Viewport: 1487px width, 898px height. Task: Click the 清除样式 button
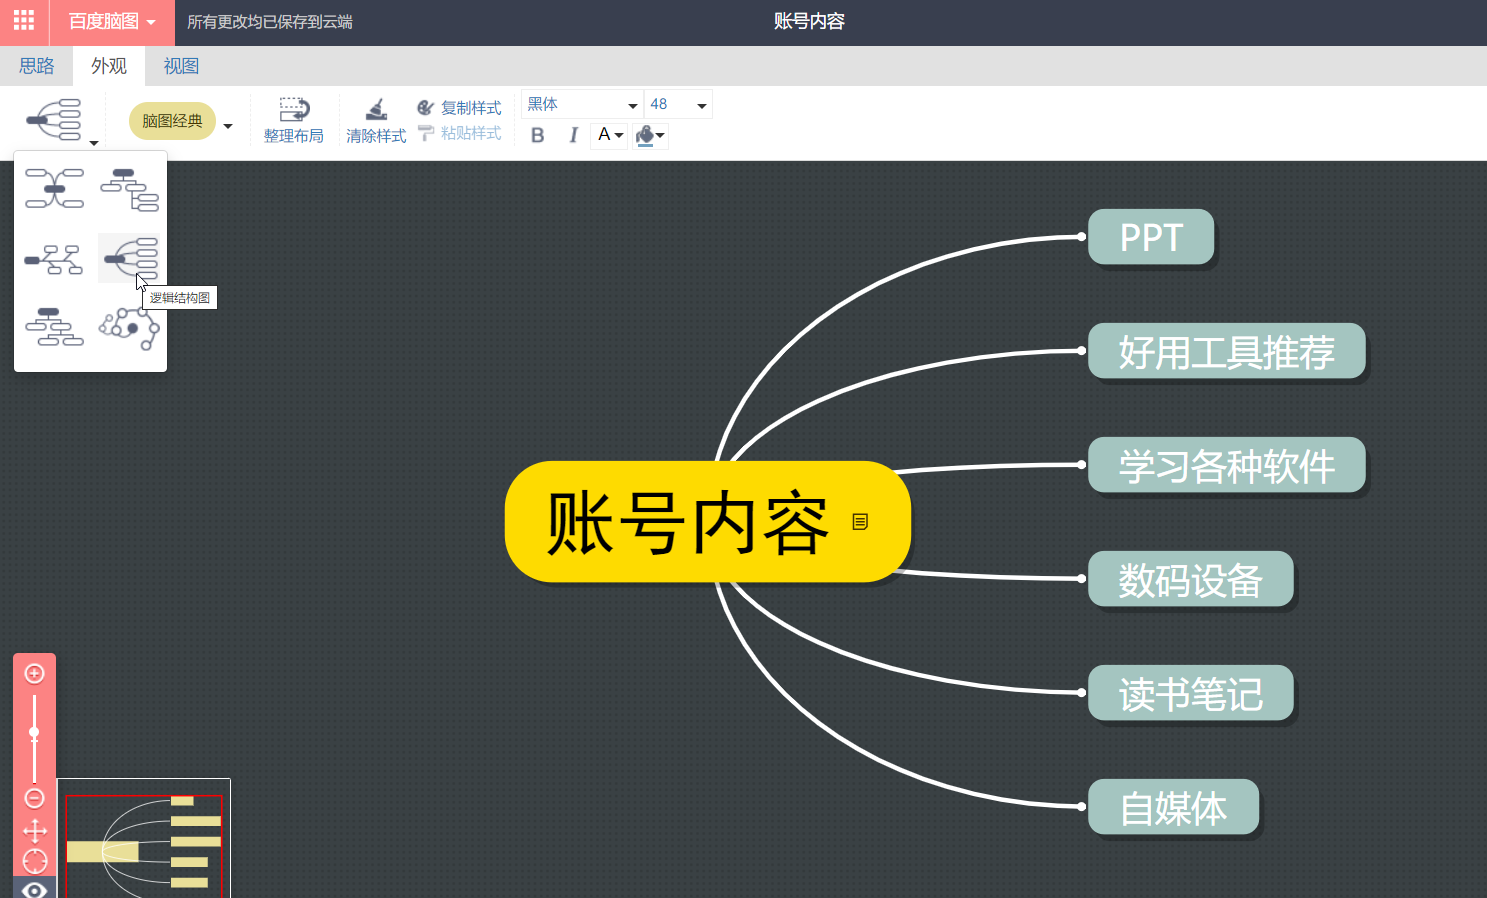coord(376,121)
